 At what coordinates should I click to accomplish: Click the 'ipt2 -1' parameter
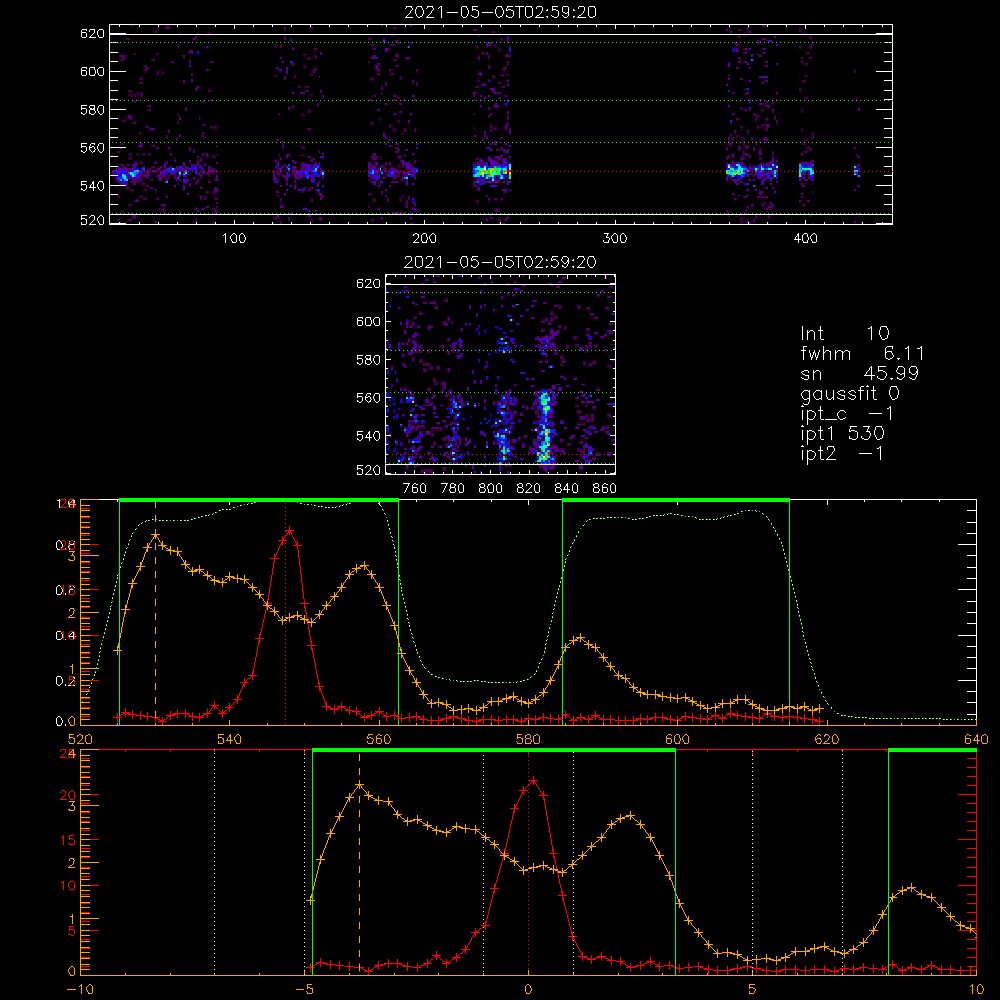coord(842,453)
